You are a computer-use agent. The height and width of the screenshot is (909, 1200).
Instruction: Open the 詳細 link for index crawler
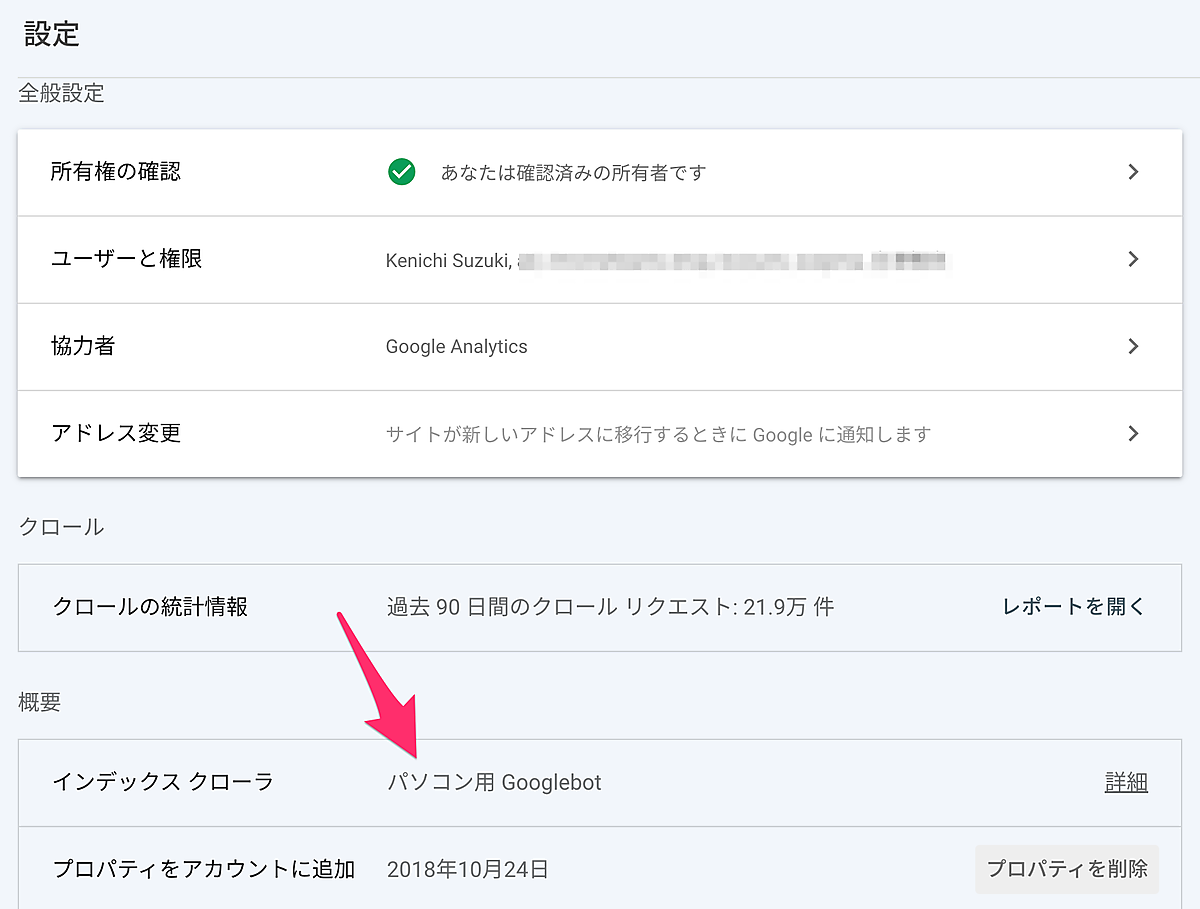coord(1126,782)
